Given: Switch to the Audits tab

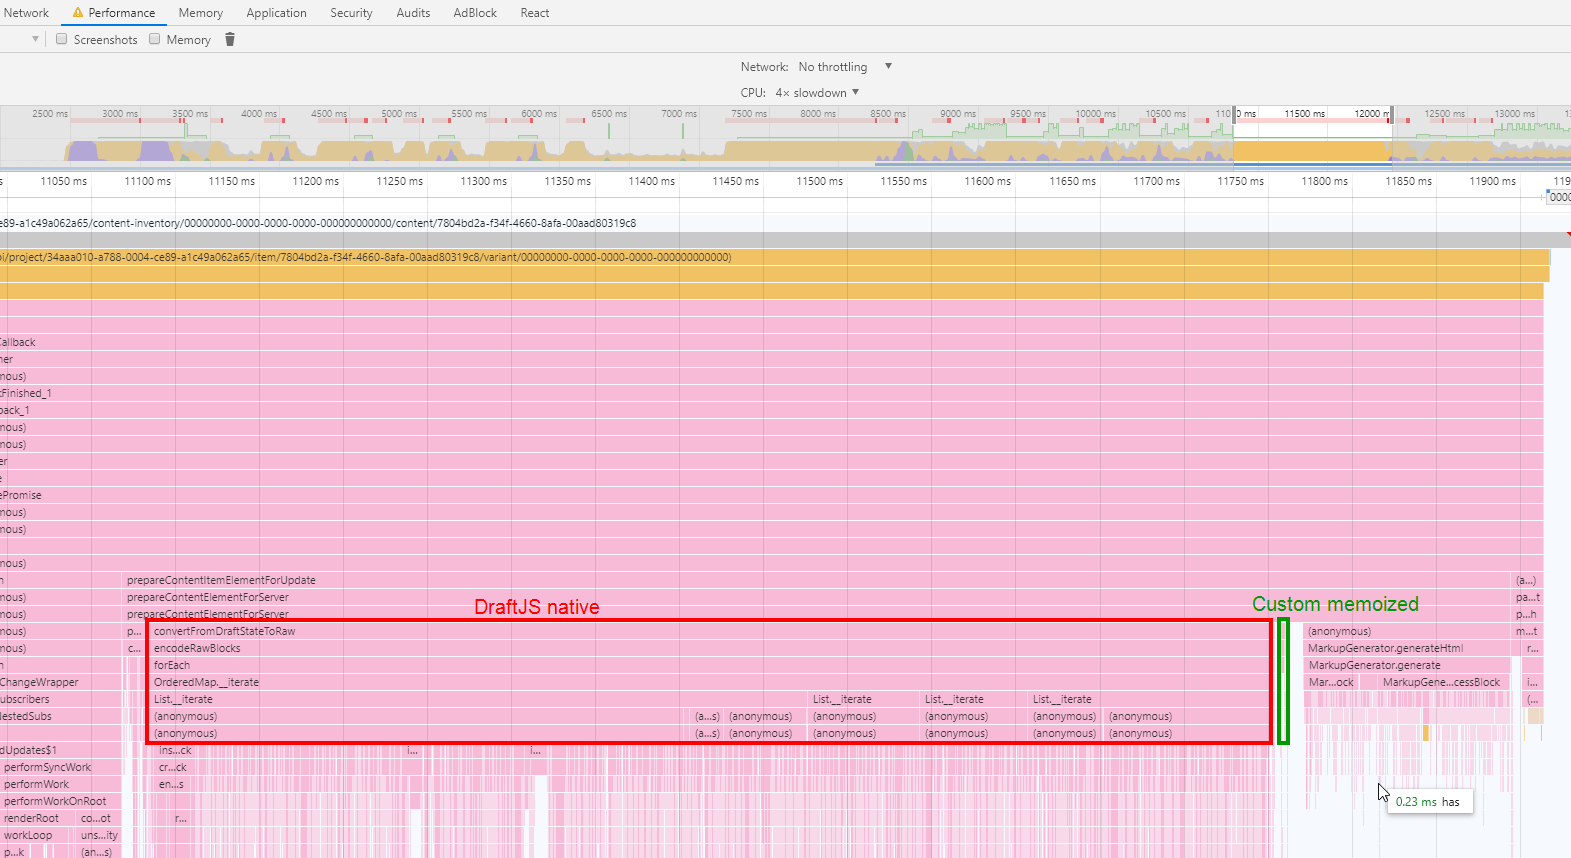Looking at the screenshot, I should coord(413,13).
